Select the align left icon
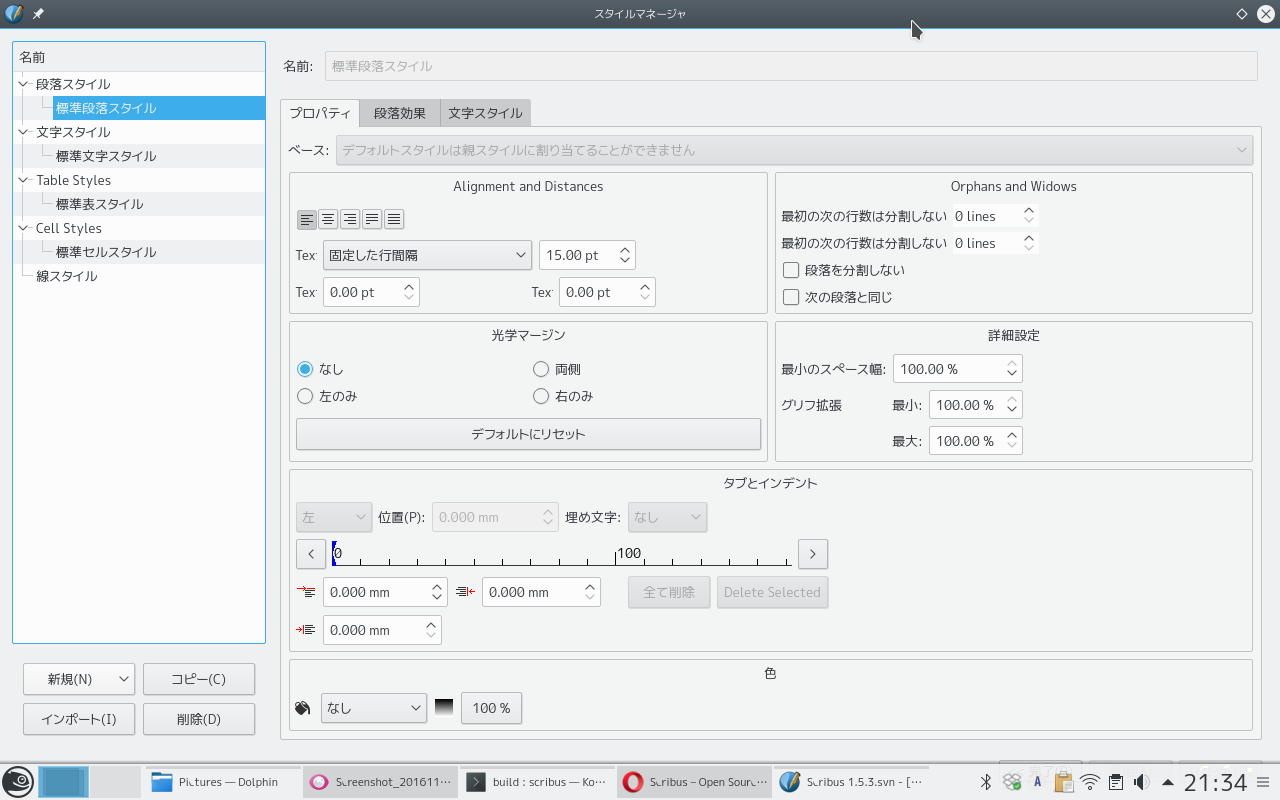The height and width of the screenshot is (800, 1280). tap(306, 219)
